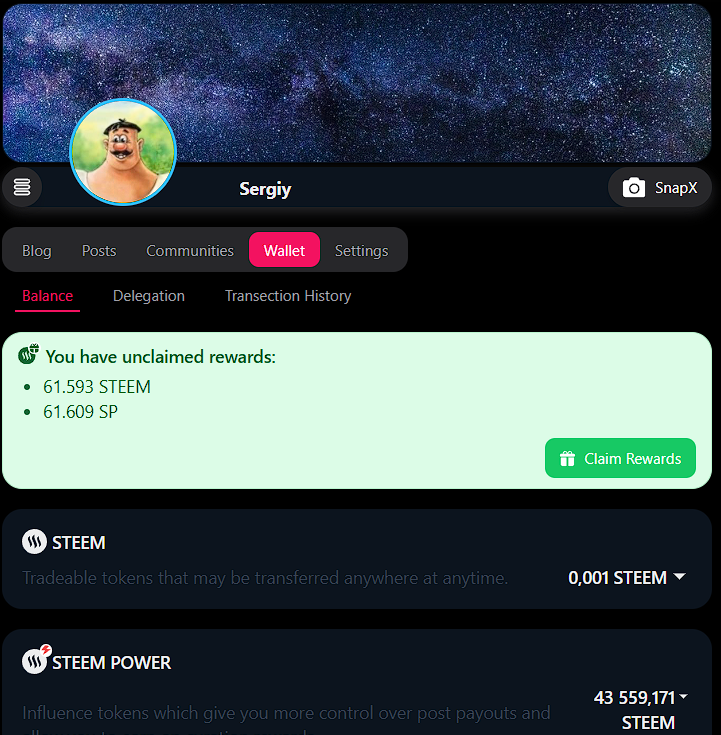Click the SnapX button label
Screen dimensions: 721x735
(676, 188)
